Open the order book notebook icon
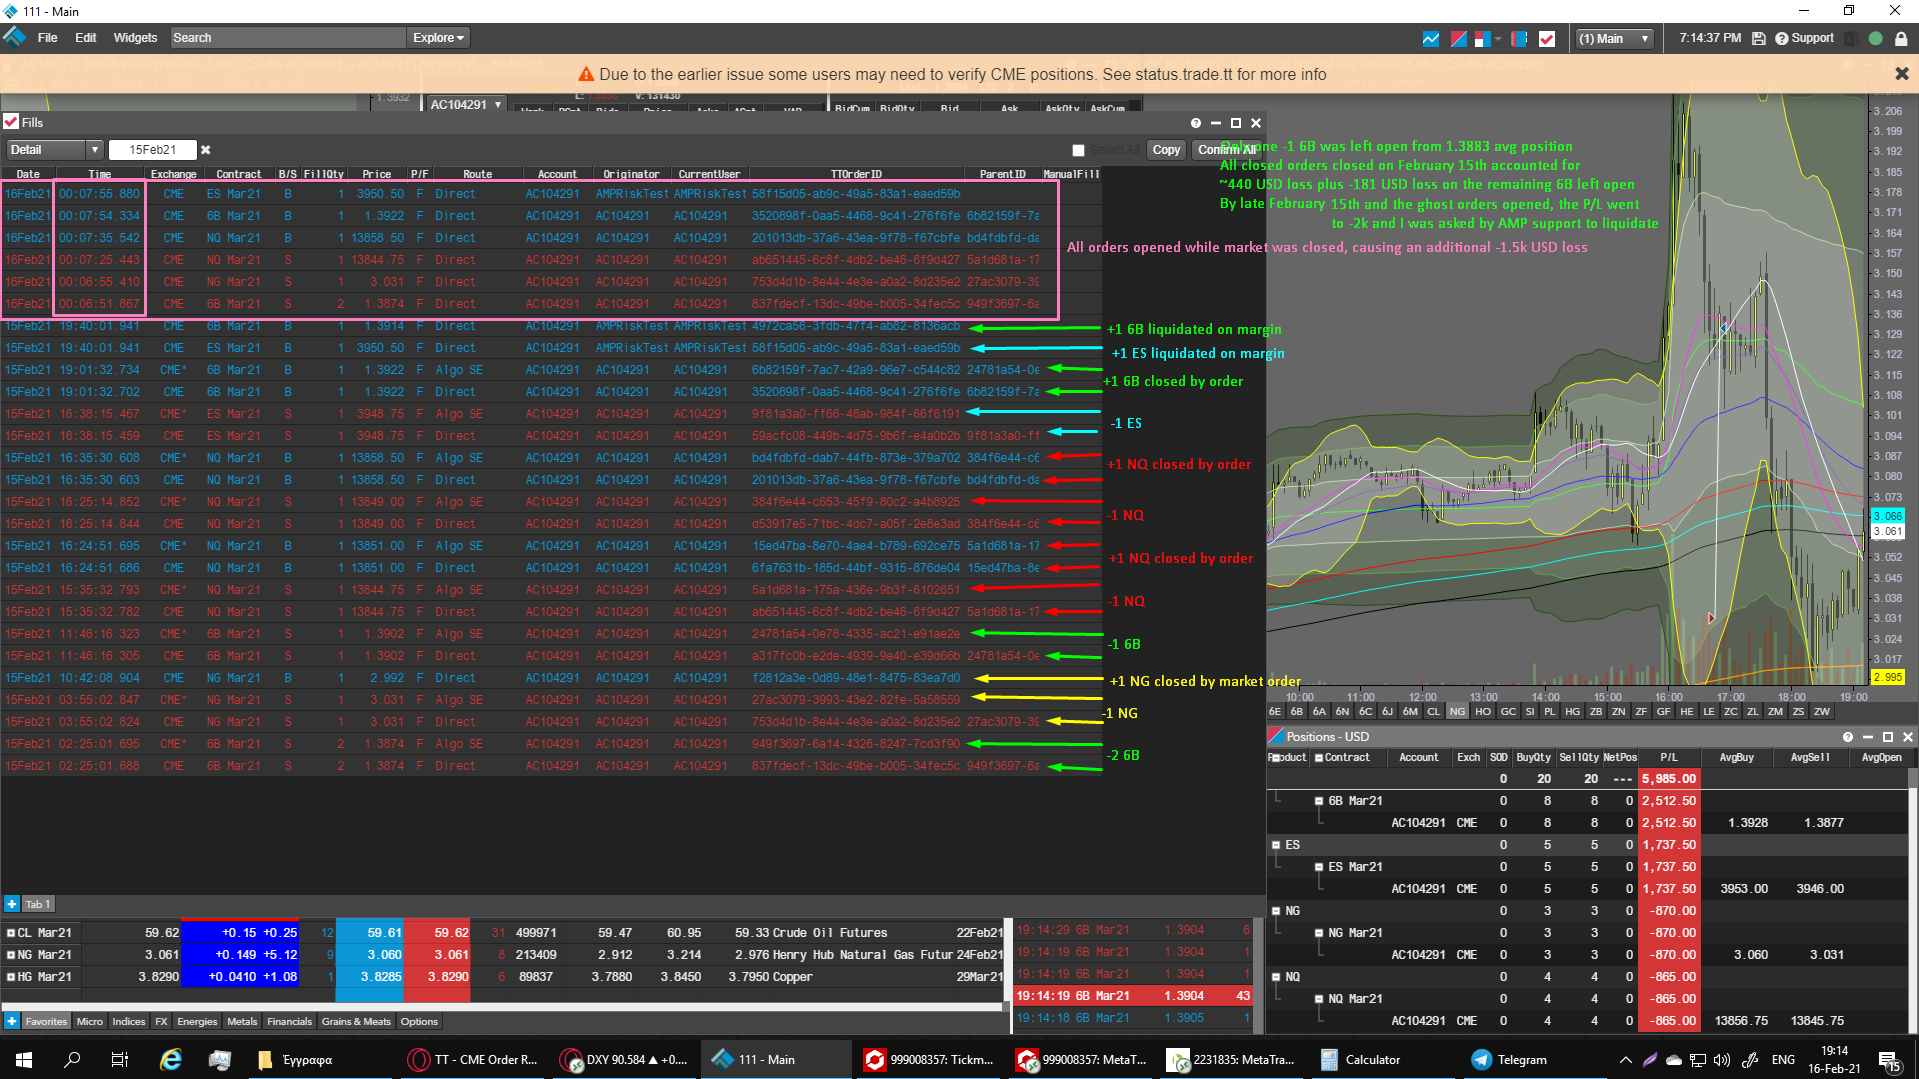This screenshot has width=1919, height=1079. coord(1519,39)
